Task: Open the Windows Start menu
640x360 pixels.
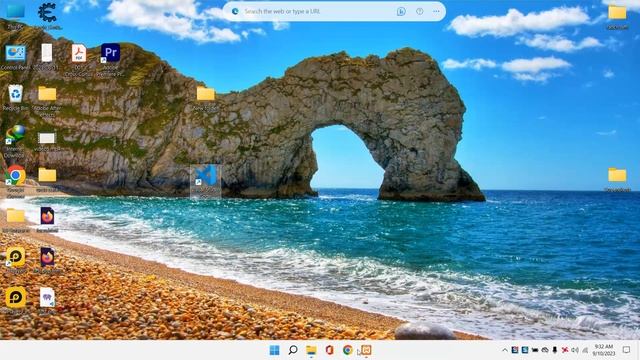Action: click(275, 350)
